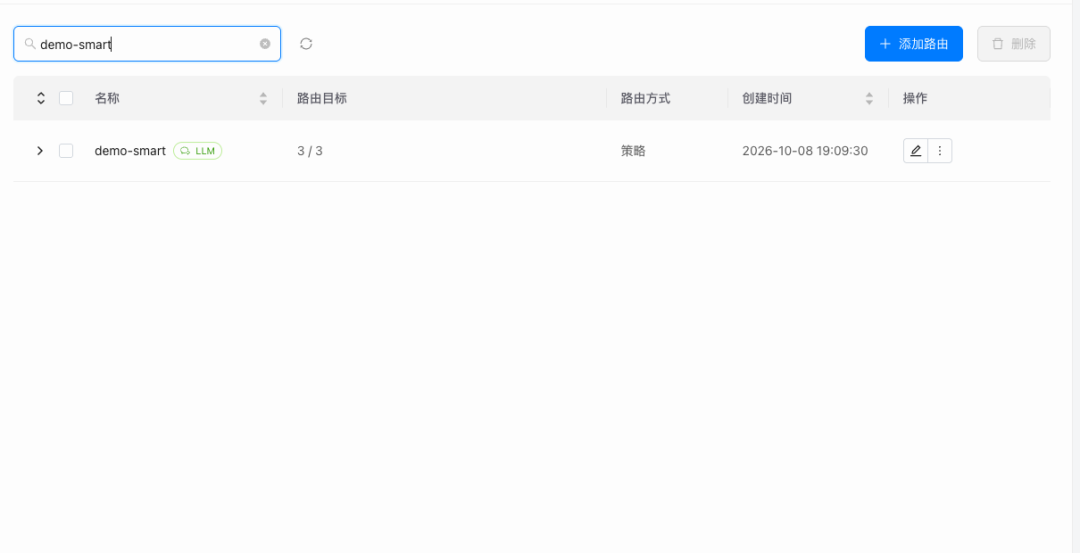The height and width of the screenshot is (553, 1080).
Task: Tick the demo-smart row checkbox
Action: 66,151
